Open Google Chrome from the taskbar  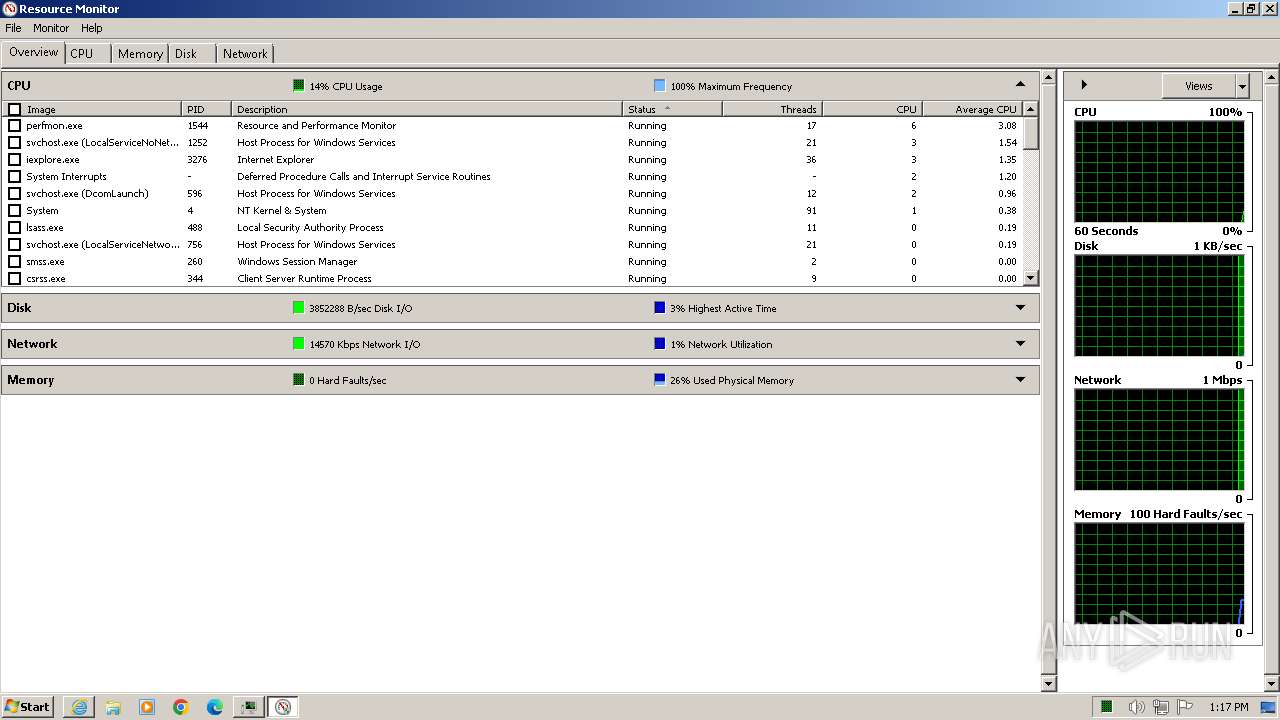click(x=181, y=707)
